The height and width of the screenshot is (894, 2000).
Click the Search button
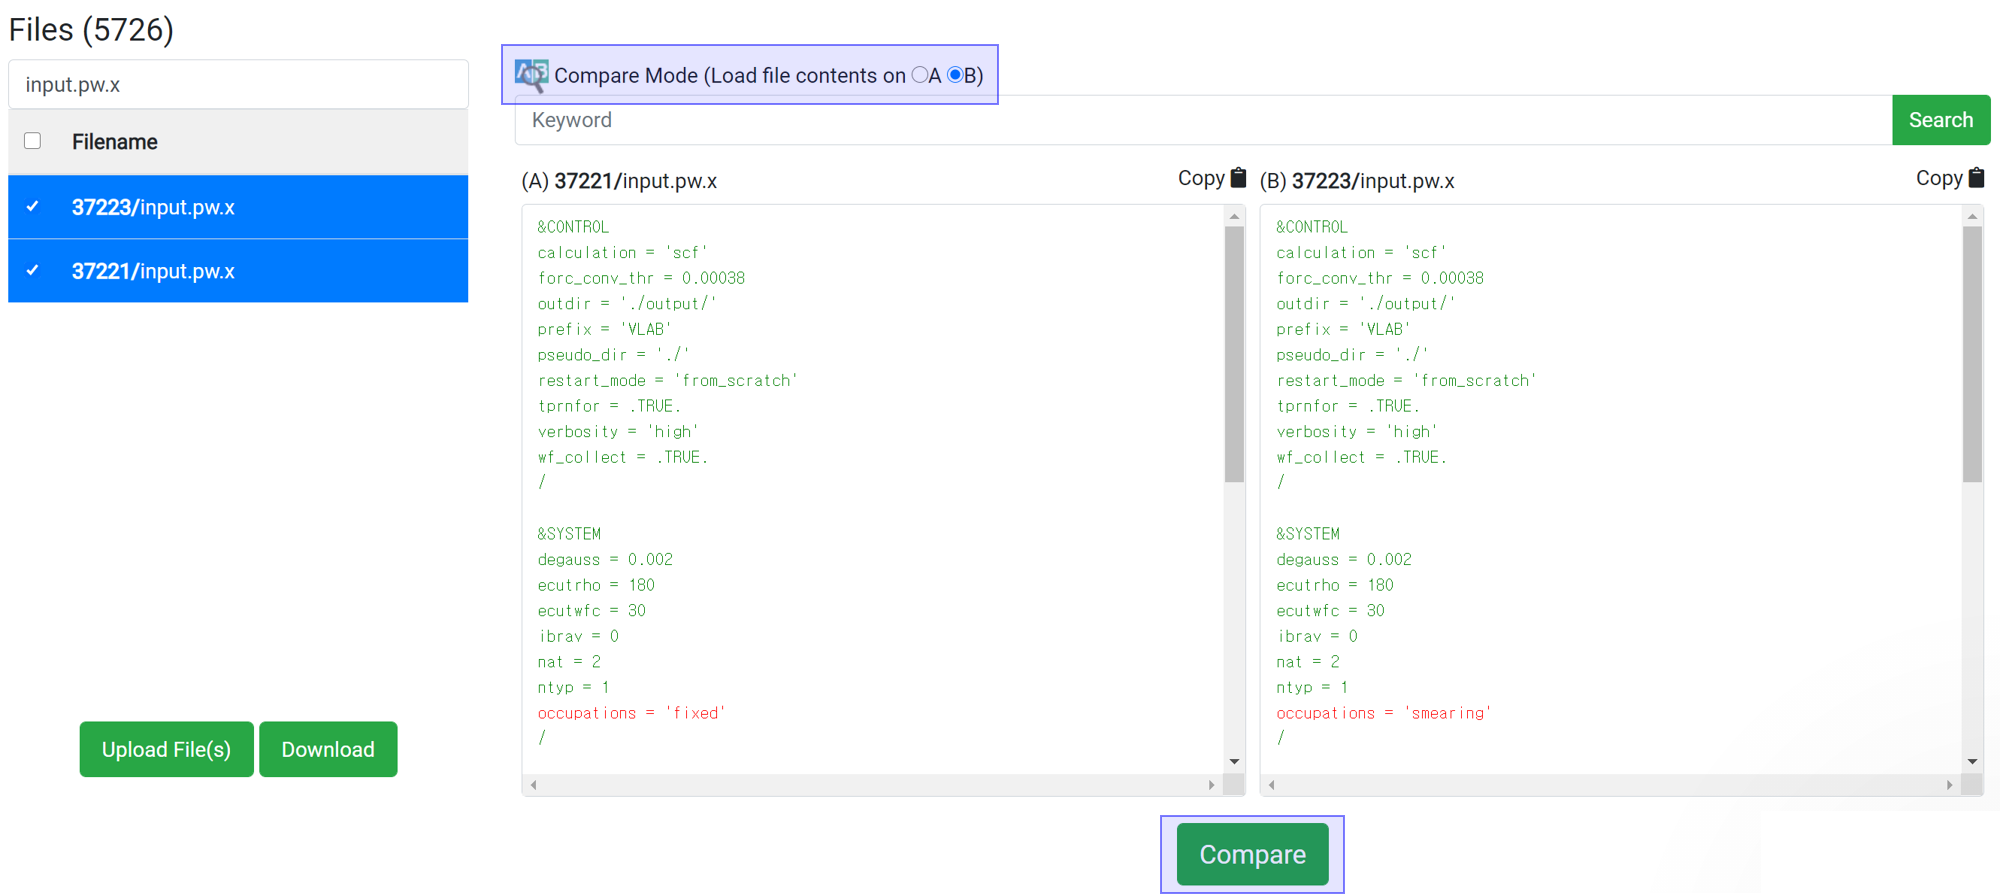pos(1940,120)
